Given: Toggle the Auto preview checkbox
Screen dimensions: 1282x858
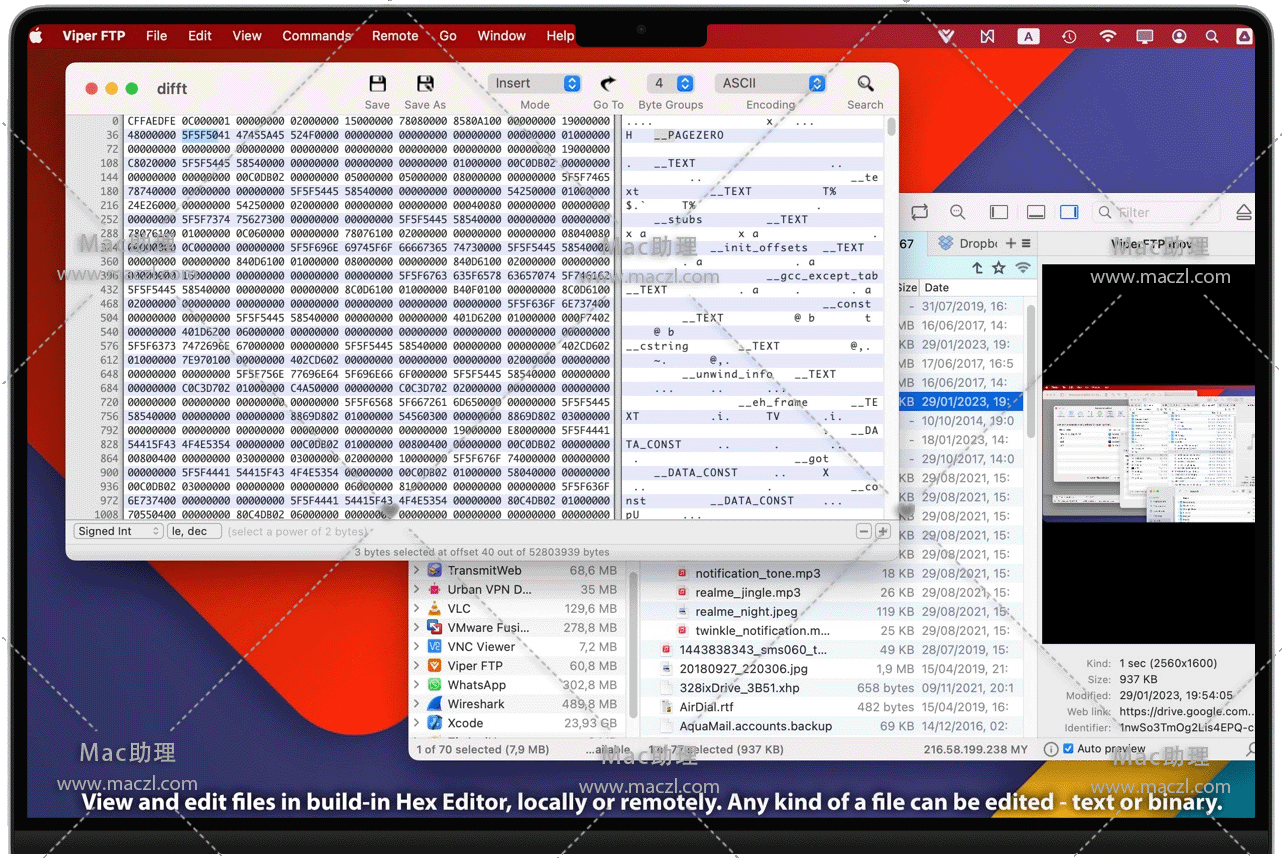Looking at the screenshot, I should click(x=1069, y=749).
